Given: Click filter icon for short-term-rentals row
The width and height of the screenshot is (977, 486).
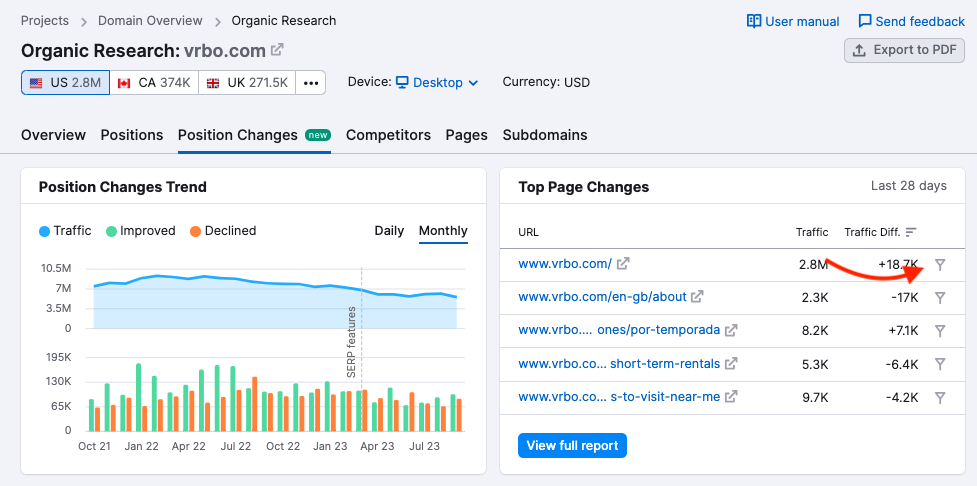Looking at the screenshot, I should pos(940,364).
